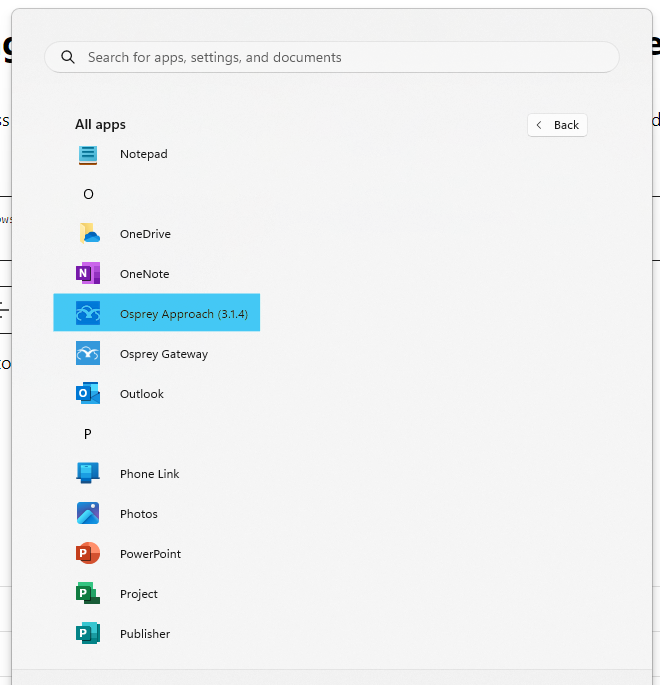Open the purple OneNote icon

pyautogui.click(x=88, y=273)
